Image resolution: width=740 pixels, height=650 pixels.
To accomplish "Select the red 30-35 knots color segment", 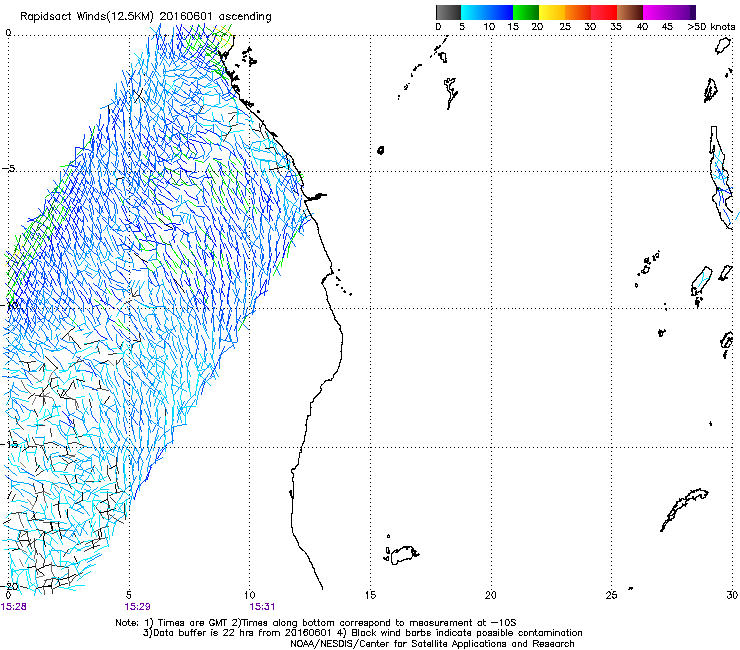I will point(604,12).
